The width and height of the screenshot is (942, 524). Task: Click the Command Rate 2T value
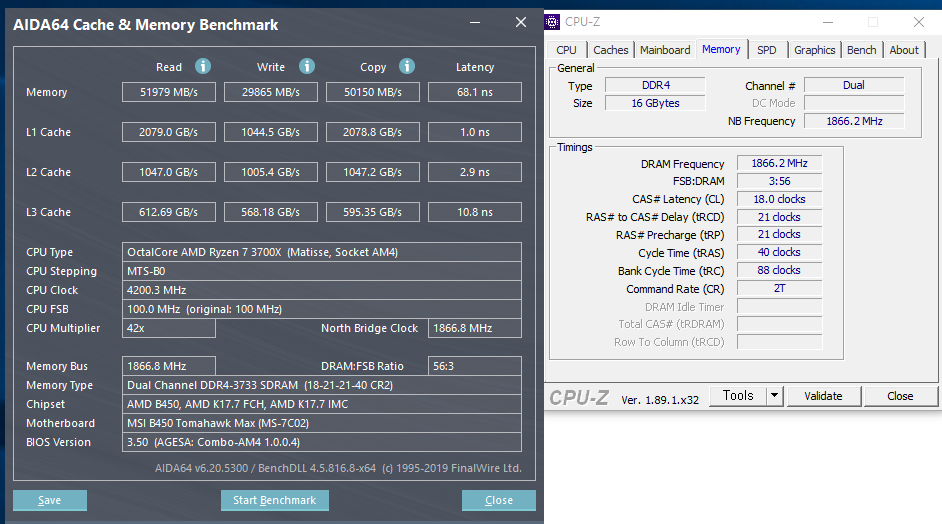[x=779, y=288]
